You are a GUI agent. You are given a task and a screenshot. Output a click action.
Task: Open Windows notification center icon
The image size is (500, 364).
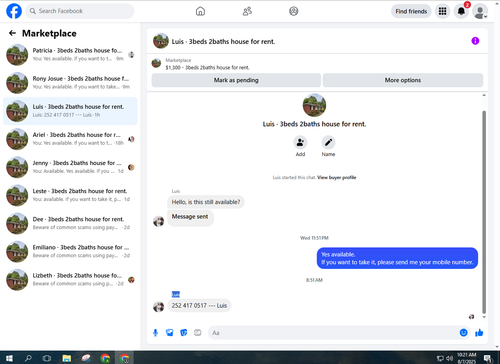pyautogui.click(x=488, y=358)
